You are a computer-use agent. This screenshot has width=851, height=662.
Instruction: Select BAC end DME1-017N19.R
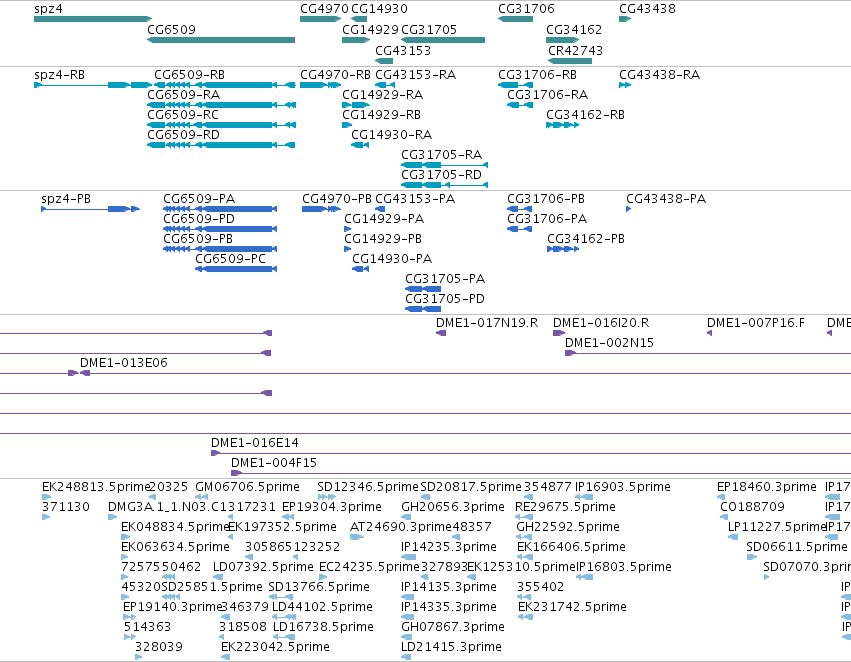coord(441,333)
